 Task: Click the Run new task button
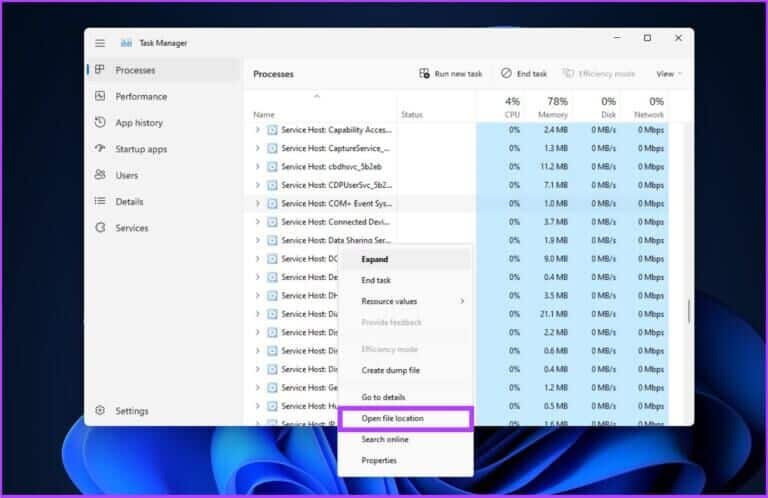pos(451,74)
